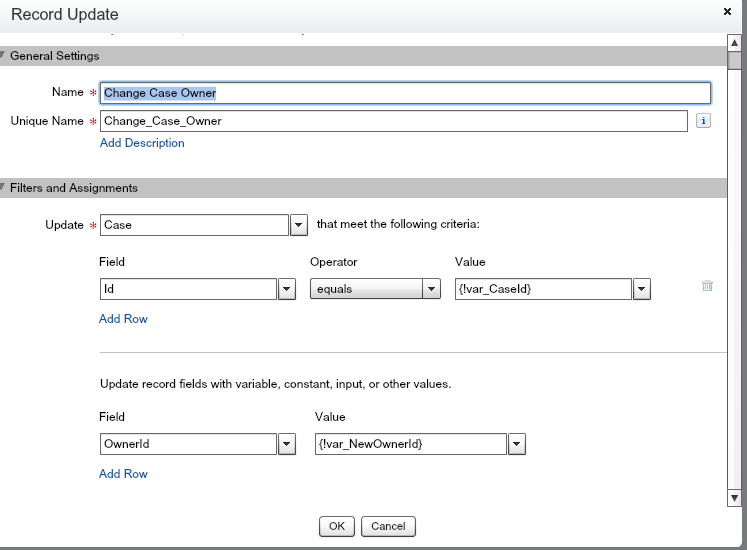Close the Record Update dialog

(x=727, y=12)
